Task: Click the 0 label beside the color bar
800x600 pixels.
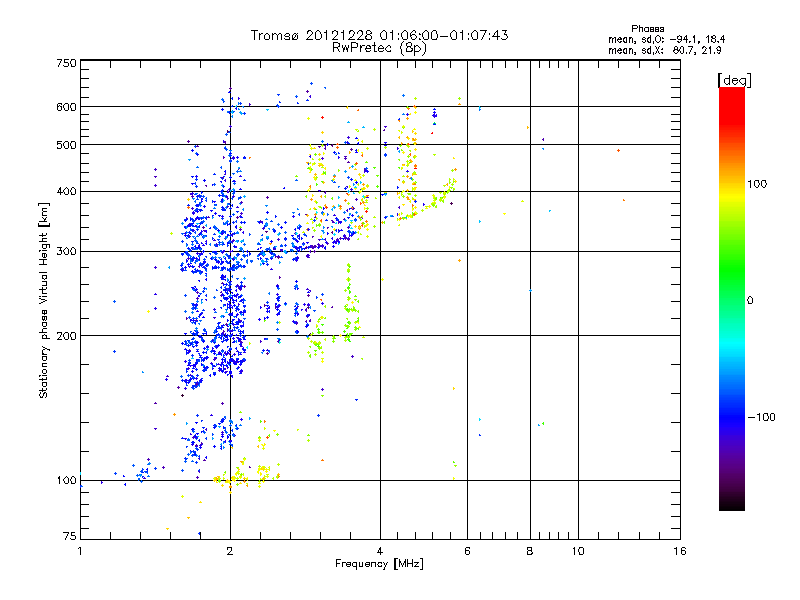Action: click(750, 301)
